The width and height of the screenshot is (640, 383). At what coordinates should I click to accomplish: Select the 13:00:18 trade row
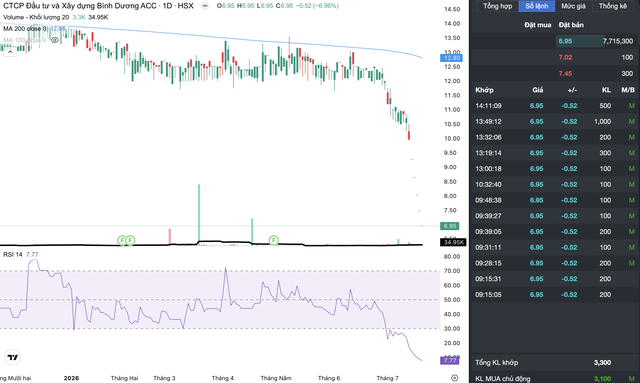click(554, 169)
